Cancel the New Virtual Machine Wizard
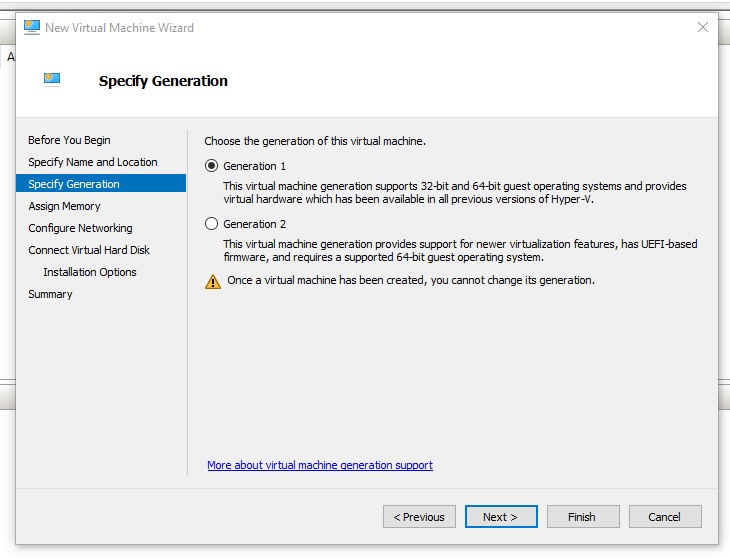The image size is (730, 558). (664, 517)
